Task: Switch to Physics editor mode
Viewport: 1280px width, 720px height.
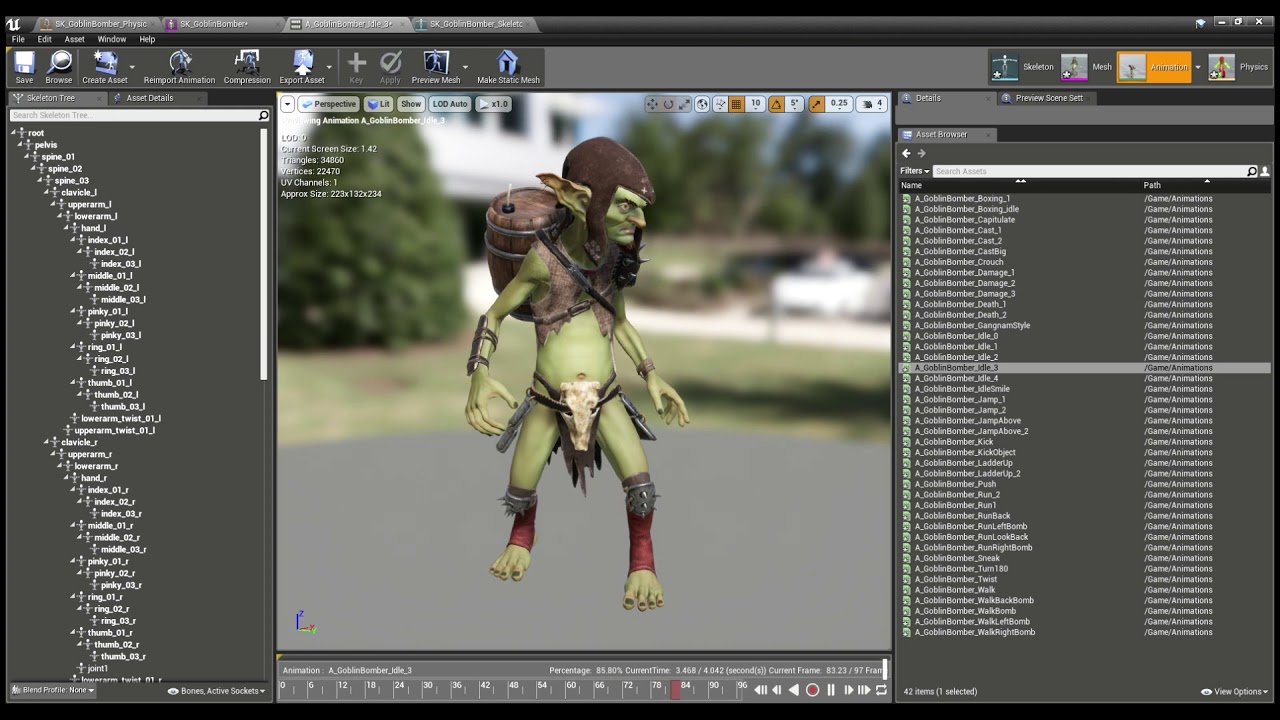Action: tap(1239, 67)
